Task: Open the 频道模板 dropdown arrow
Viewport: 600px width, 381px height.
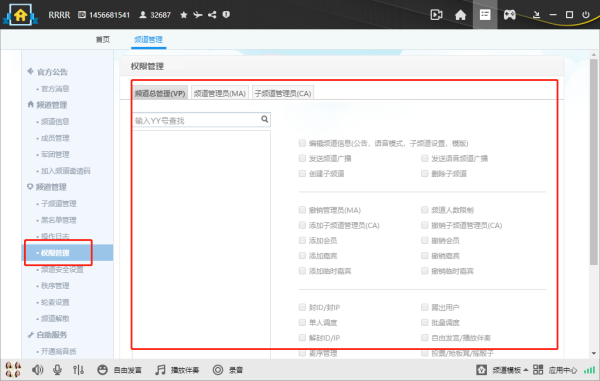Action: pos(526,370)
